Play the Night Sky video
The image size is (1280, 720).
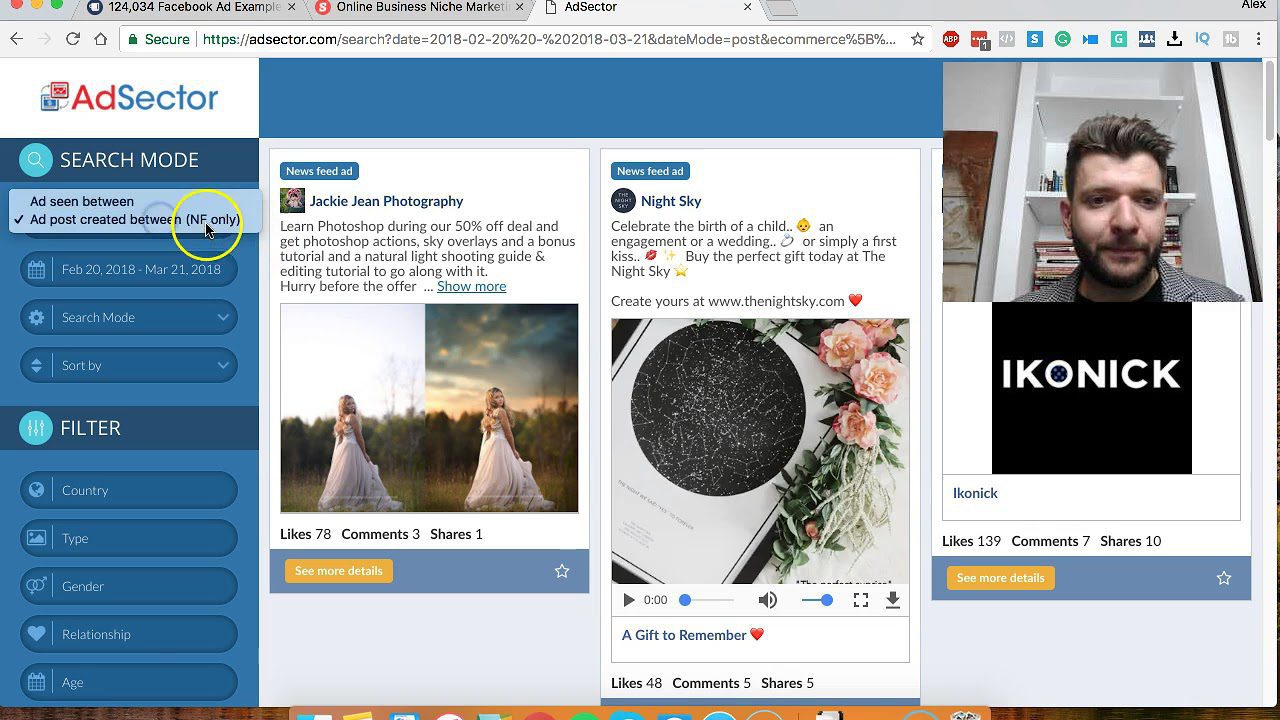(x=628, y=600)
